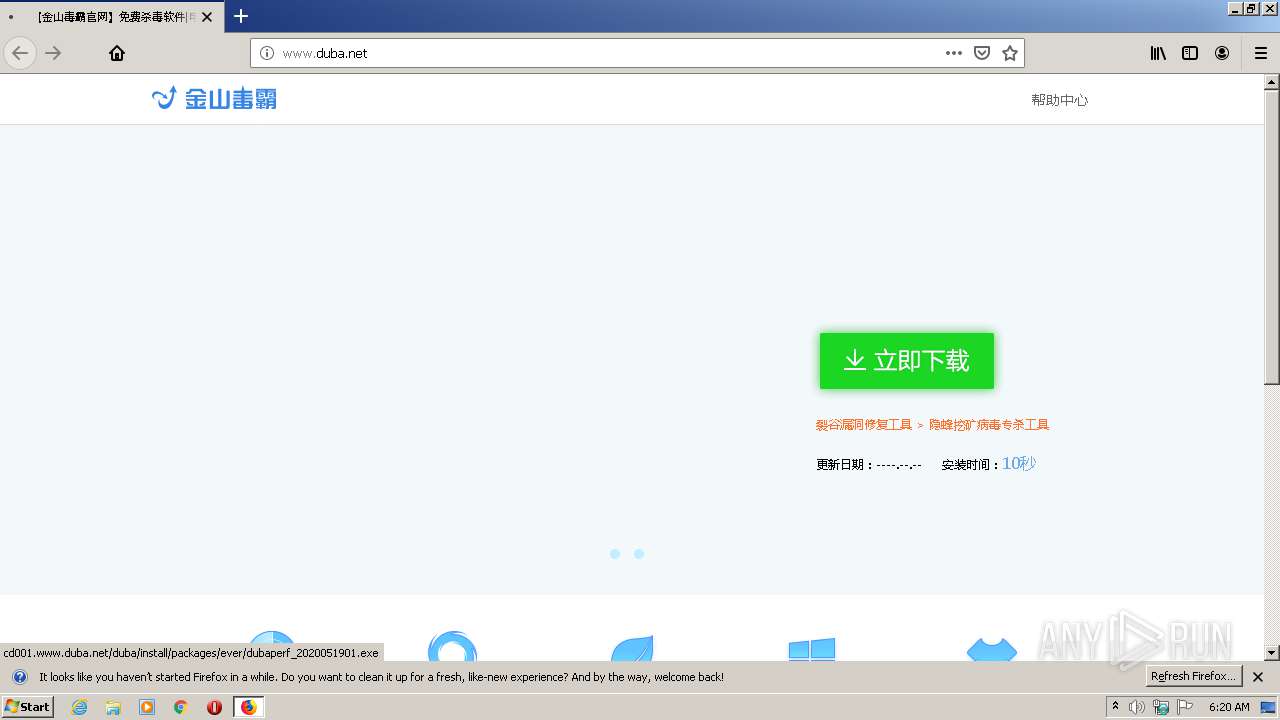
Task: Click the 10秒 install time text
Action: [1019, 463]
